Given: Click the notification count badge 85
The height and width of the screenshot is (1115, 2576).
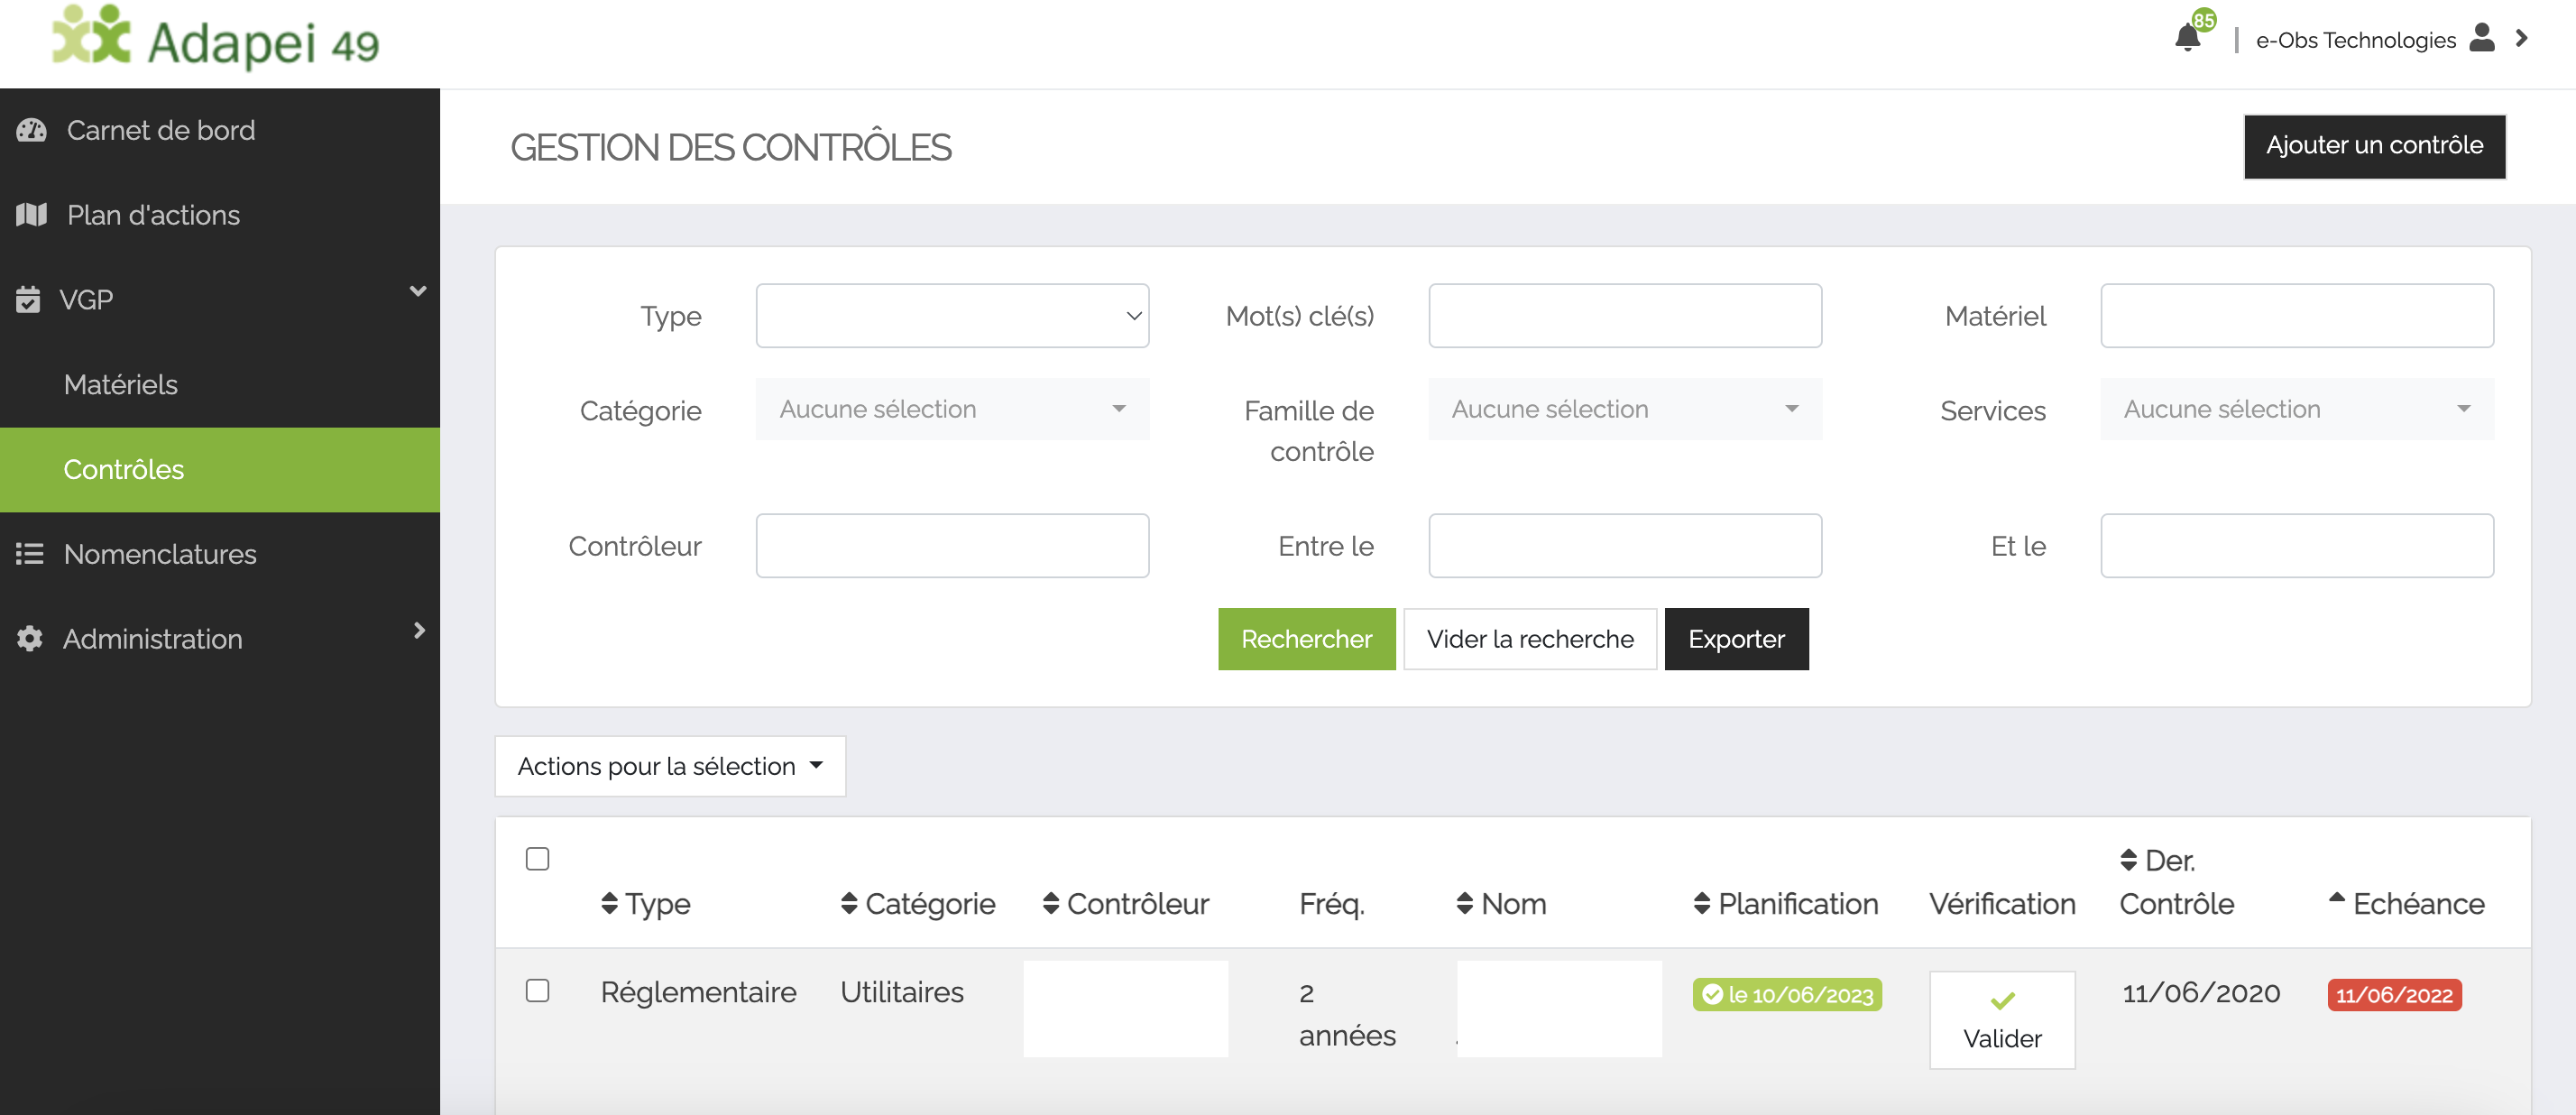Looking at the screenshot, I should point(2204,20).
